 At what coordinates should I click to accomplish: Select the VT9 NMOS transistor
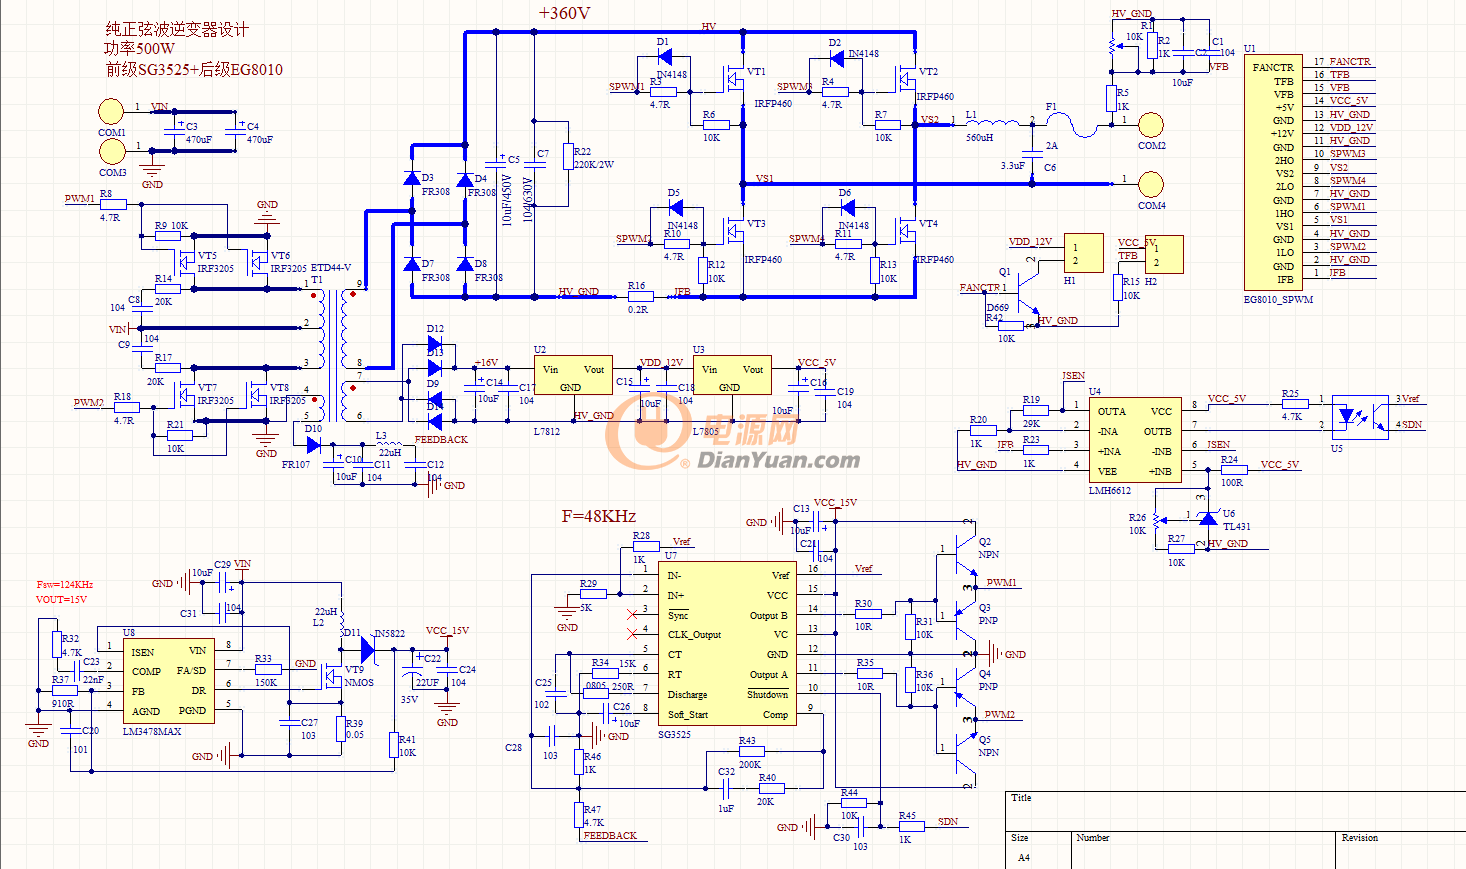[x=333, y=675]
